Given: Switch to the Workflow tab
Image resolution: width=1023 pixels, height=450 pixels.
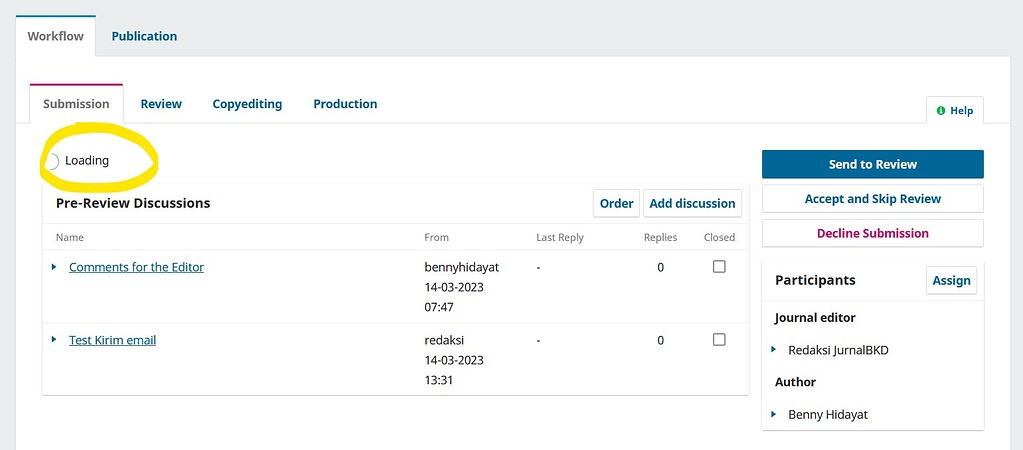Looking at the screenshot, I should tap(55, 36).
